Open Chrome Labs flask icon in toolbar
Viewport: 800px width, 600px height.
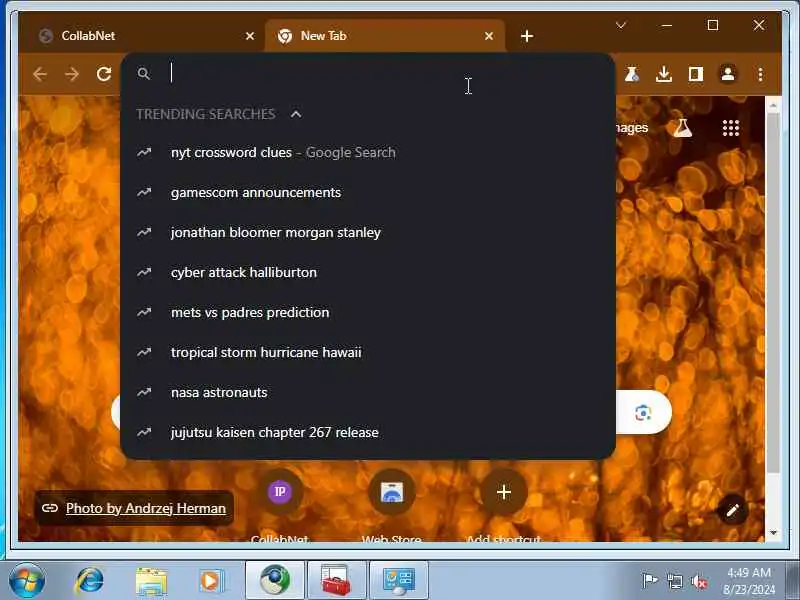[632, 74]
